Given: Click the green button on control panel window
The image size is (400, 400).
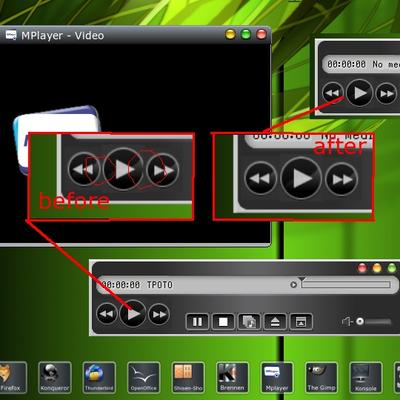Looking at the screenshot, I should pyautogui.click(x=392, y=268).
